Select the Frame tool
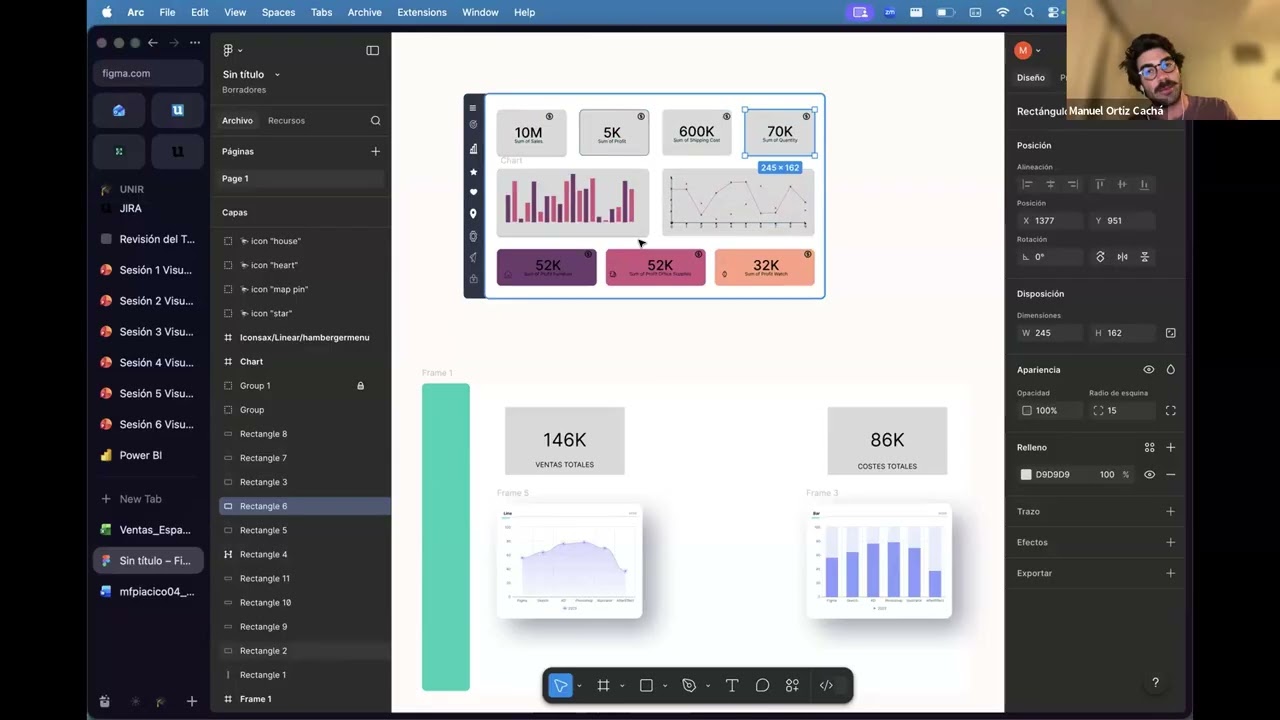The width and height of the screenshot is (1280, 720). coord(603,685)
